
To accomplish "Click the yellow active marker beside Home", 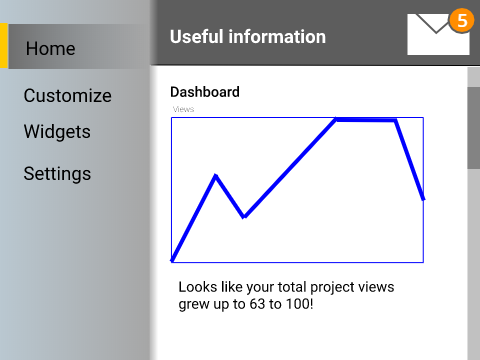I will tap(4, 46).
